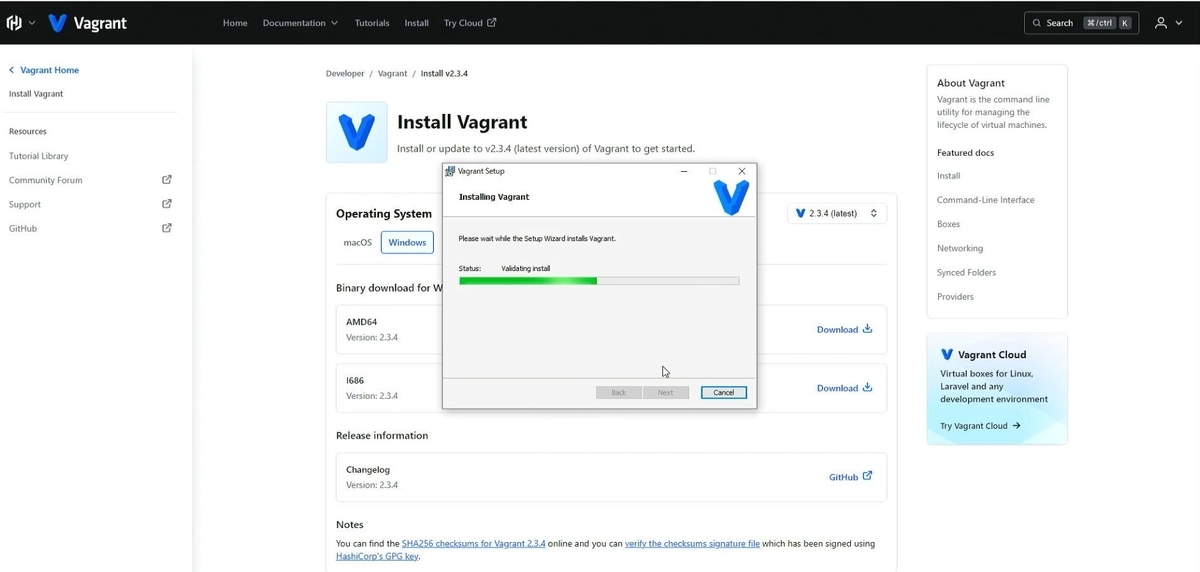Image resolution: width=1200 pixels, height=572 pixels.
Task: Click 'Install v2.3.4' breadcrumb text
Action: coord(444,74)
